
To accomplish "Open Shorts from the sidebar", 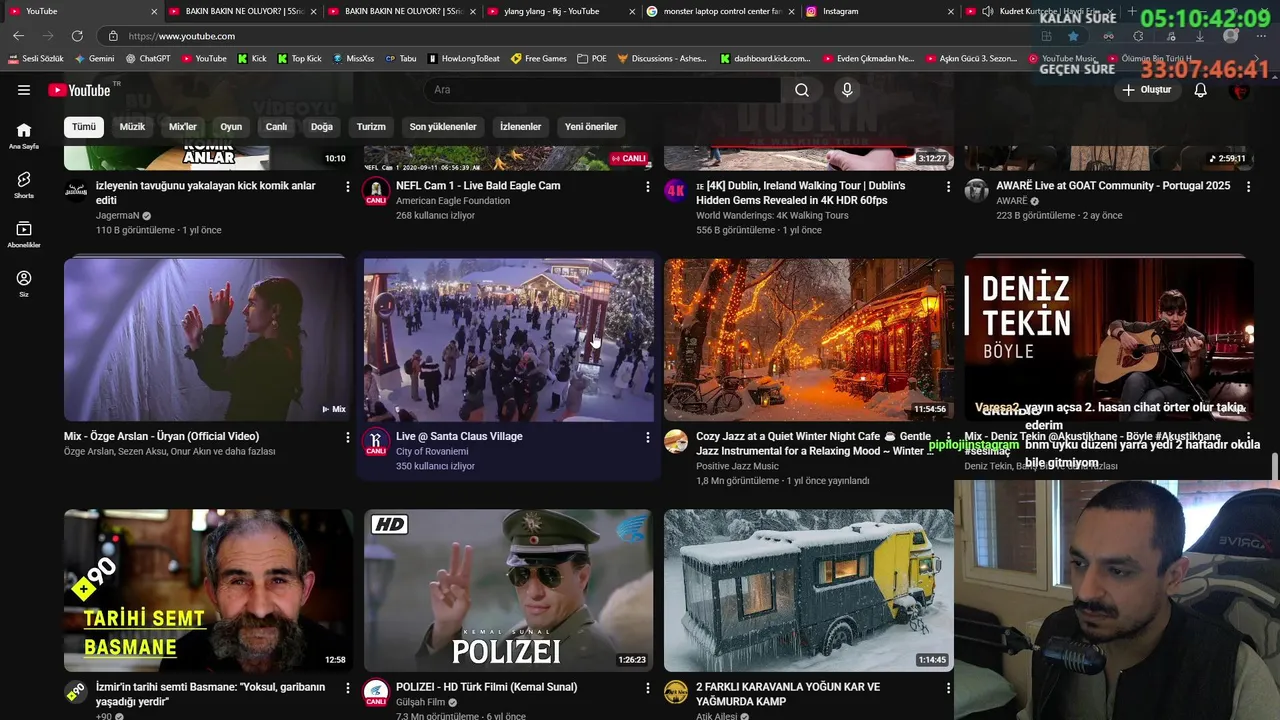I will (x=24, y=185).
